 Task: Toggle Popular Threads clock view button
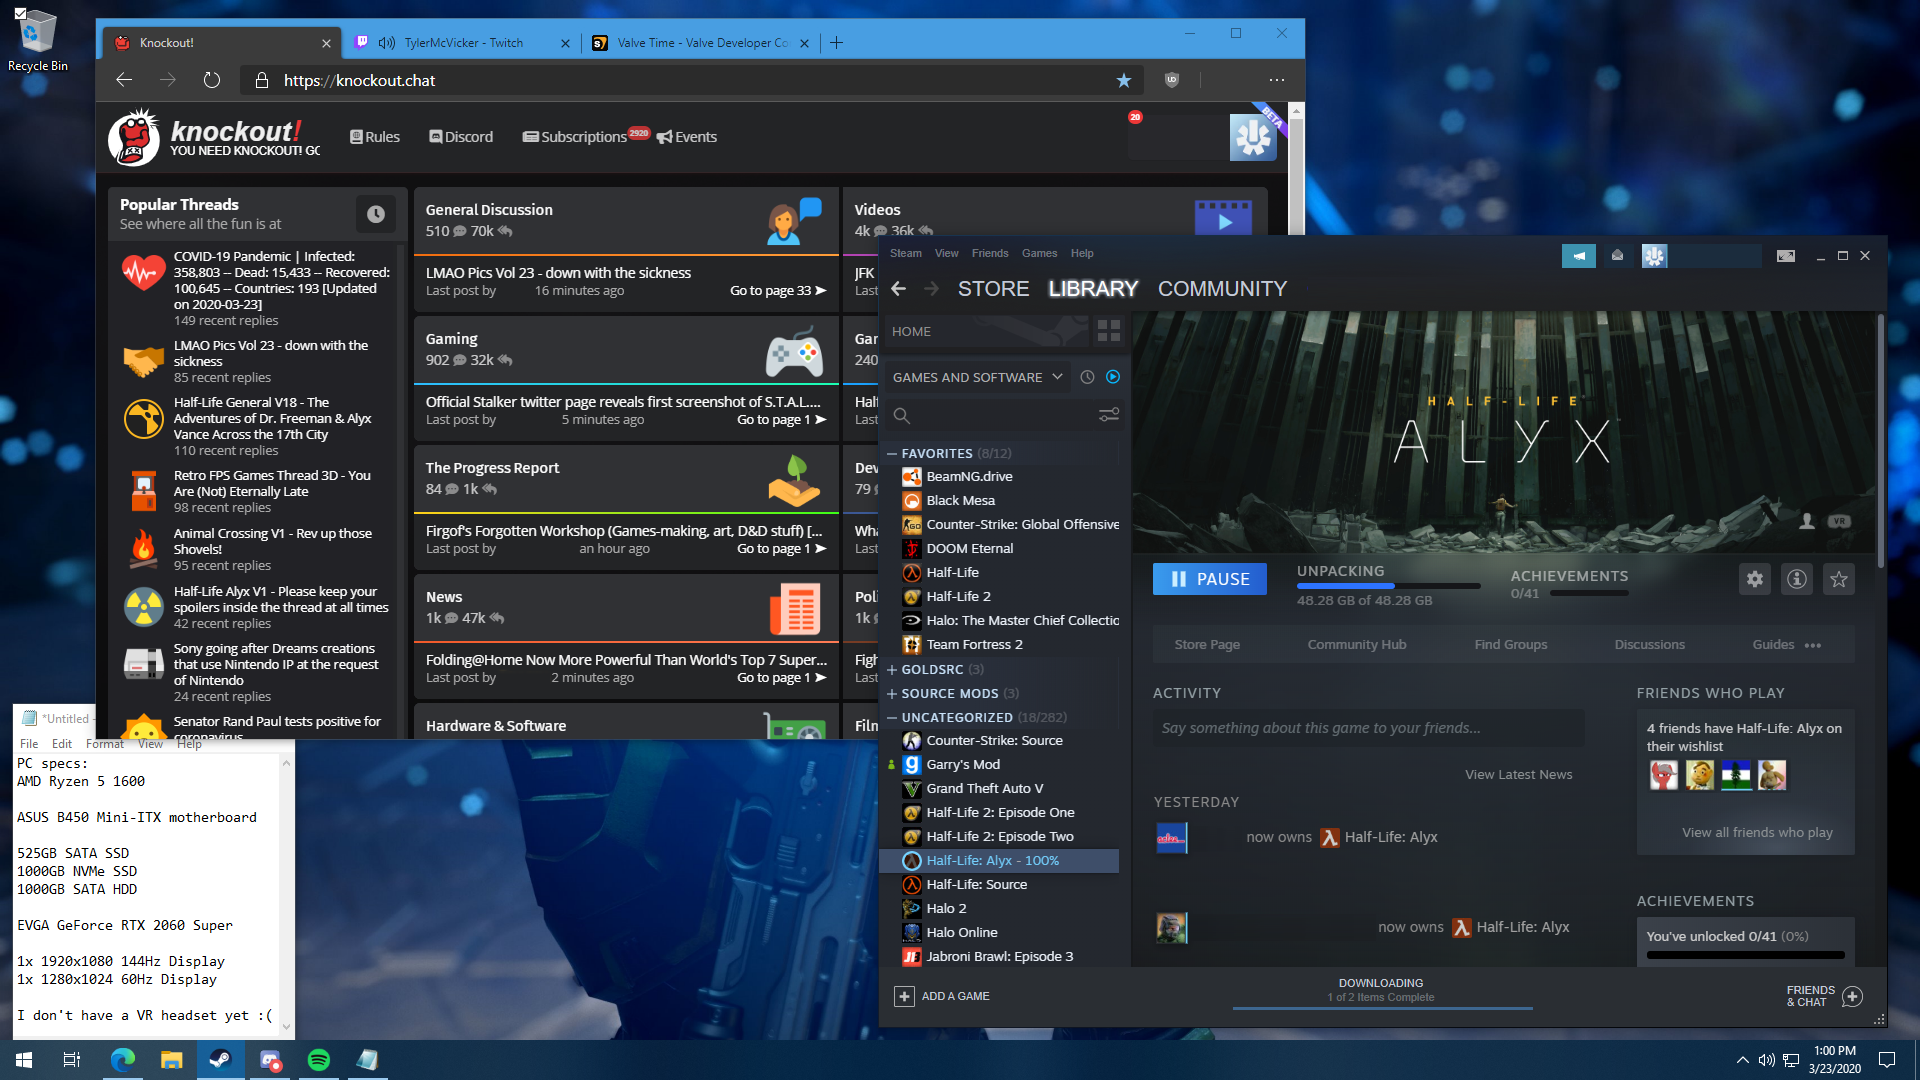coord(376,214)
